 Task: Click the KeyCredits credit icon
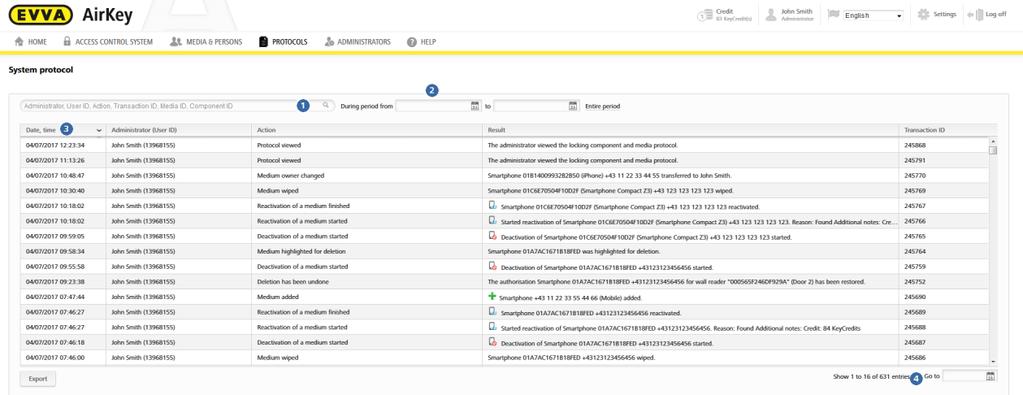coord(704,15)
